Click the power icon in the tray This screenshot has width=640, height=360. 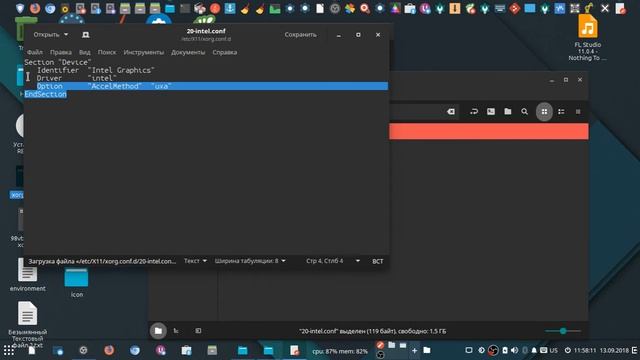click(x=568, y=350)
